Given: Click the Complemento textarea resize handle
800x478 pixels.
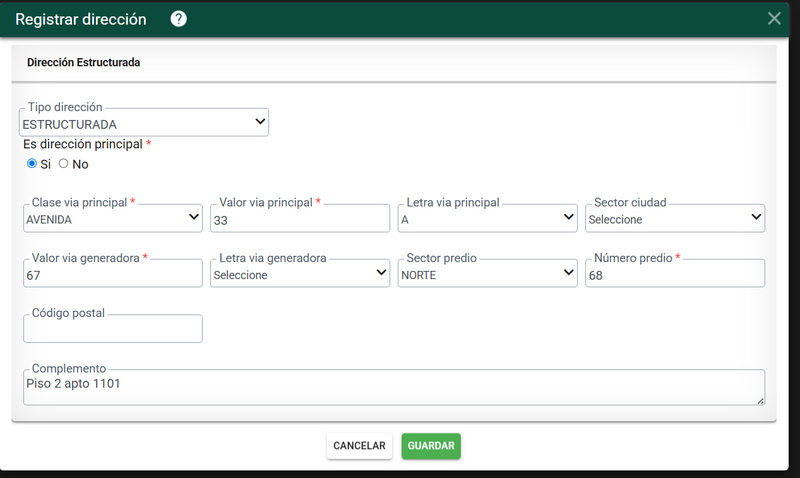Looking at the screenshot, I should click(760, 401).
